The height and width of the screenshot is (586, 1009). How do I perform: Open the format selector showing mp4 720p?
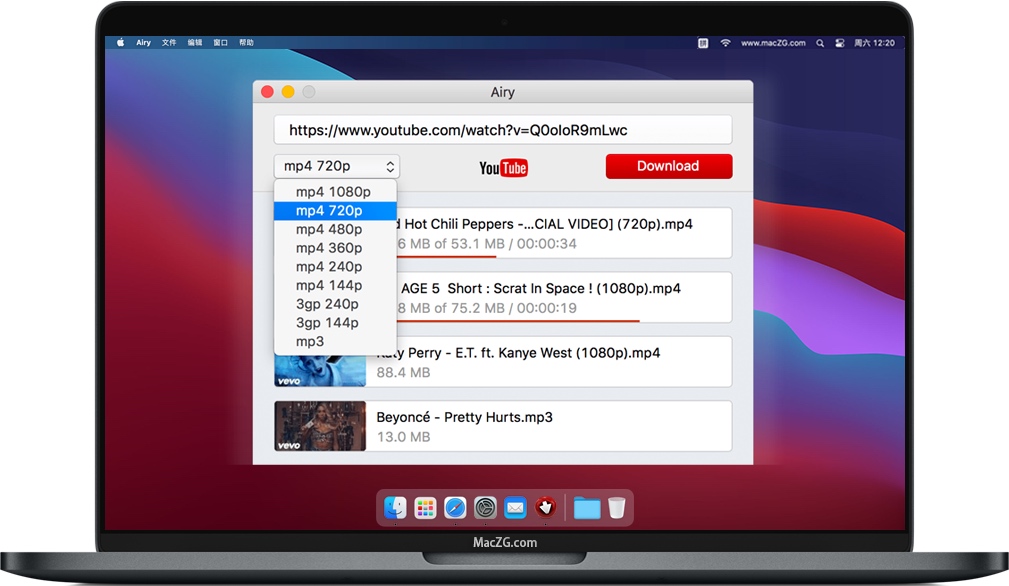pos(337,166)
